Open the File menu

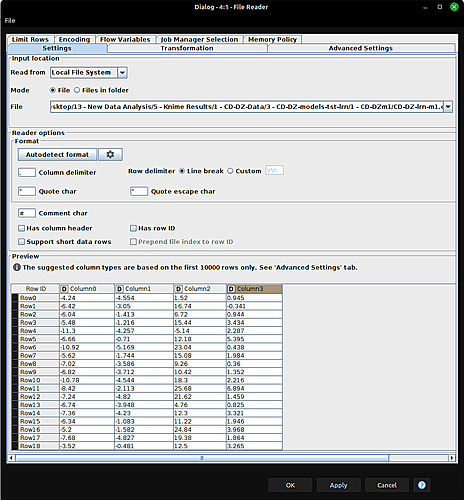point(10,20)
